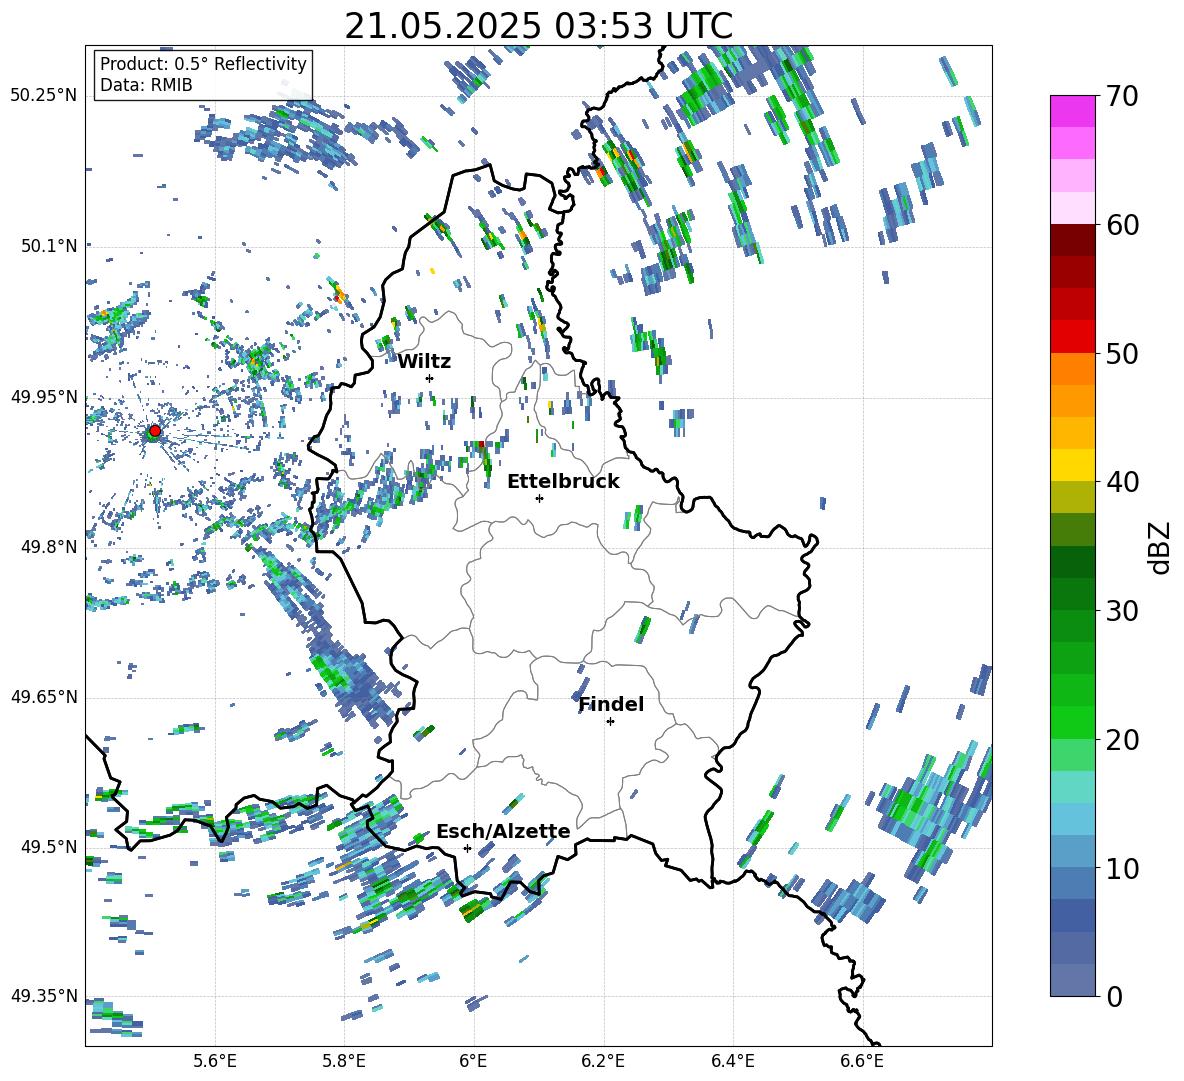The width and height of the screenshot is (1184, 1081).
Task: Click the 70 tick on colorbar
Action: click(1122, 96)
